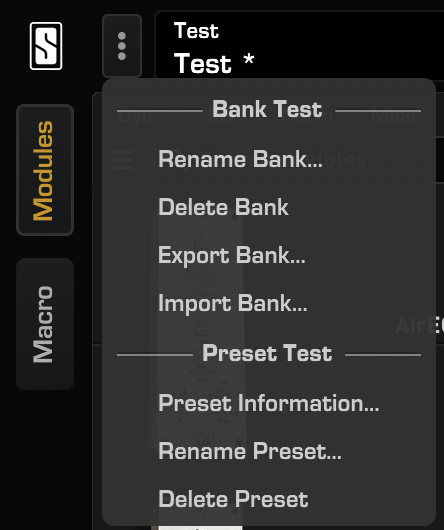The width and height of the screenshot is (444, 530).
Task: Choose Rename Bank... from menu
Action: click(240, 159)
